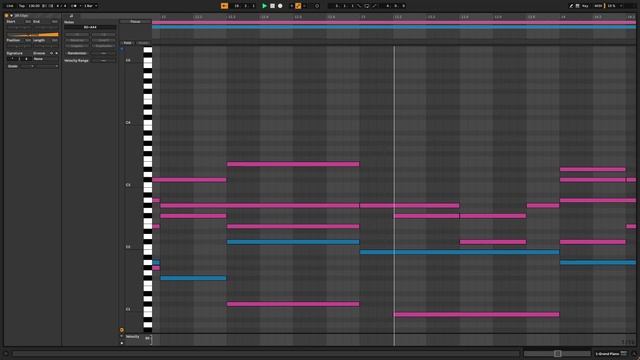Toggle the Focus button above the editor
This screenshot has height=360, width=640.
pos(136,22)
